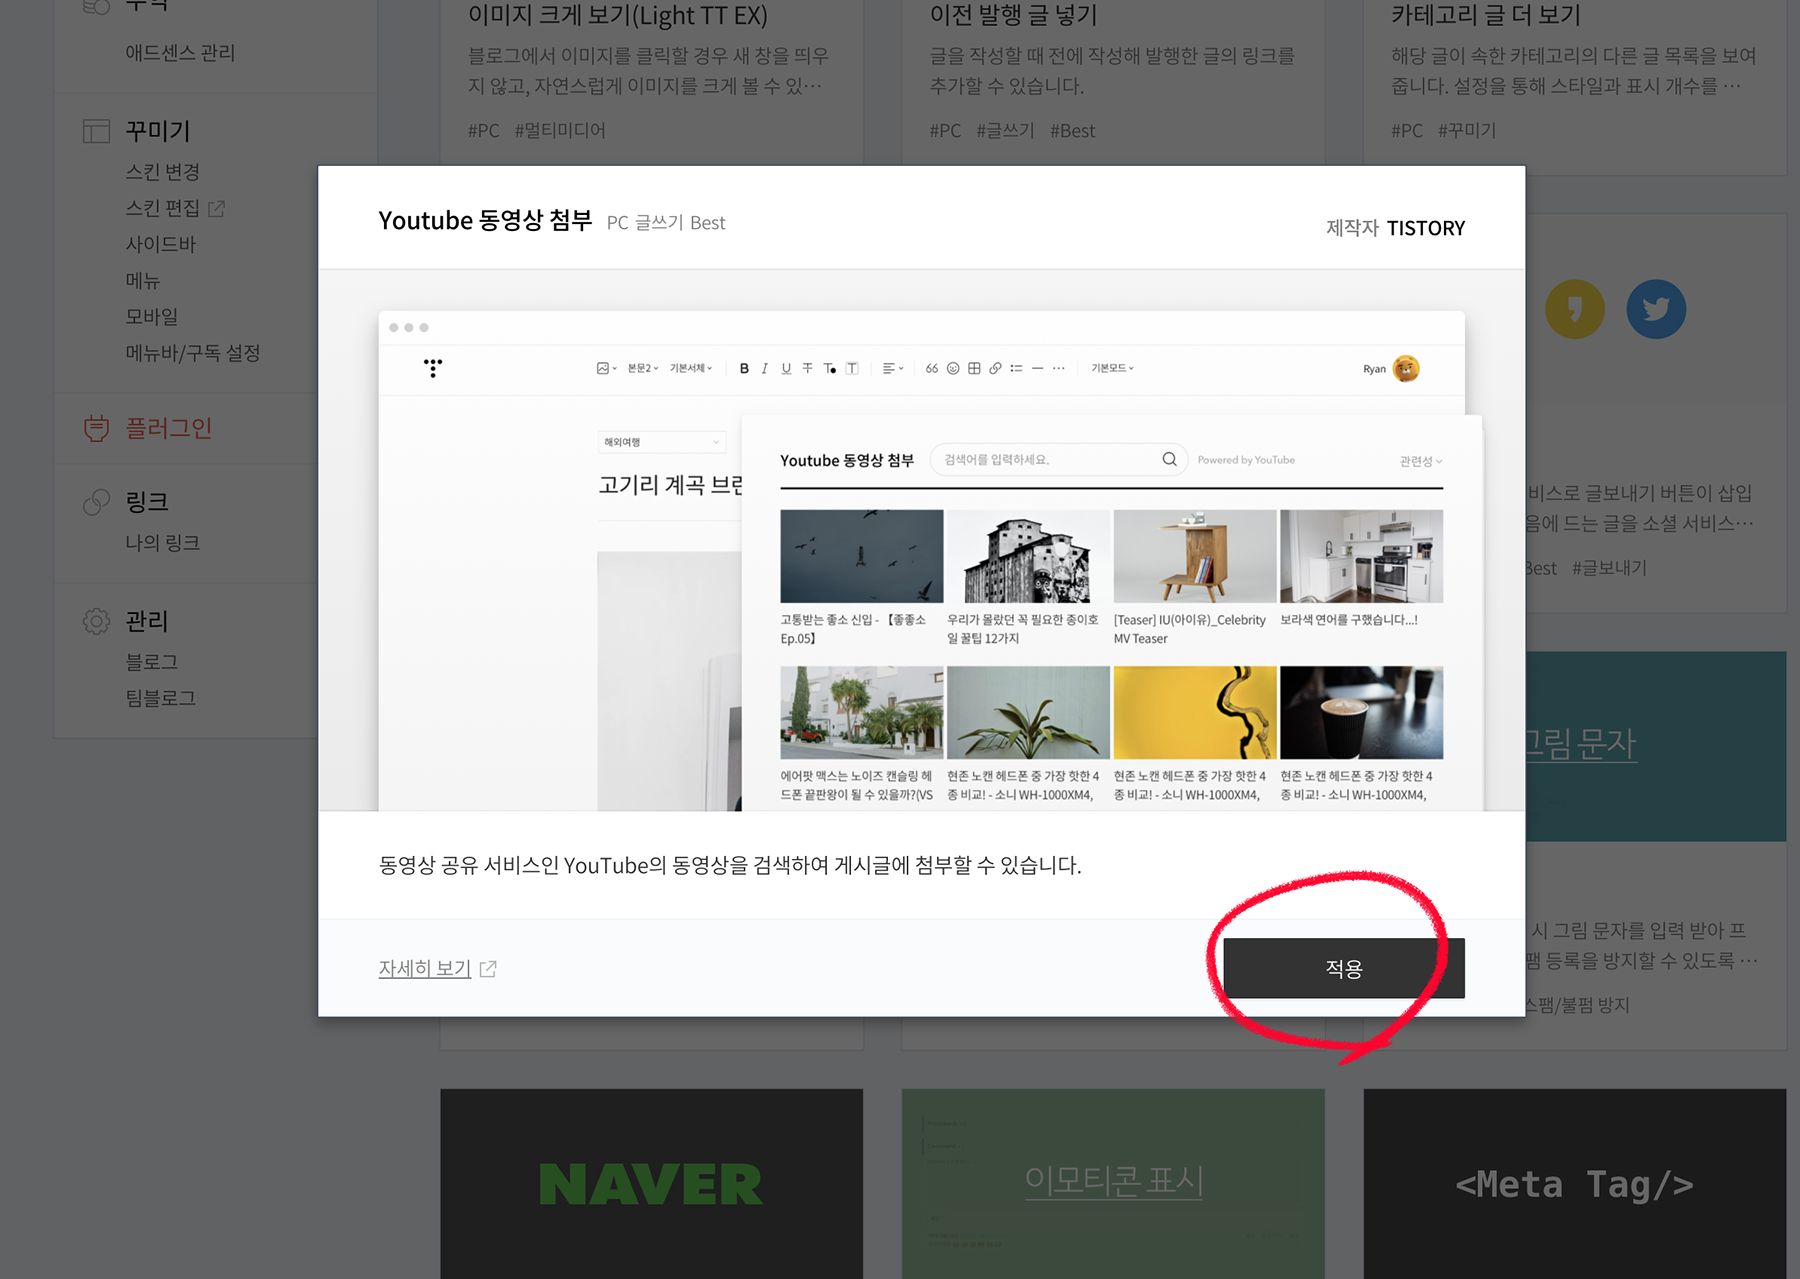Viewport: 1800px width, 1279px height.
Task: Open the 해외여행 category dropdown
Action: [661, 442]
